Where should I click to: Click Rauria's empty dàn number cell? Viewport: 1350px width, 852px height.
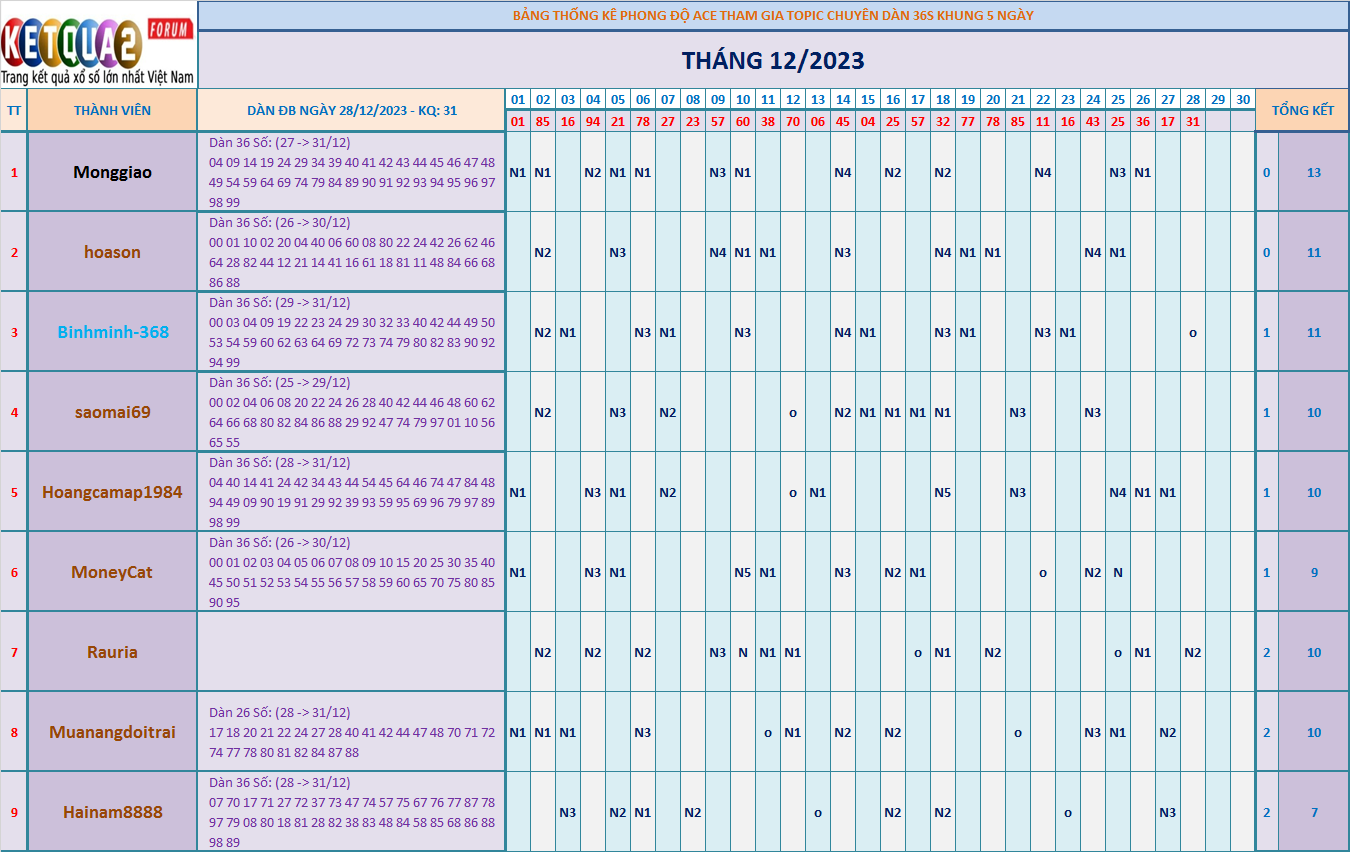[352, 652]
